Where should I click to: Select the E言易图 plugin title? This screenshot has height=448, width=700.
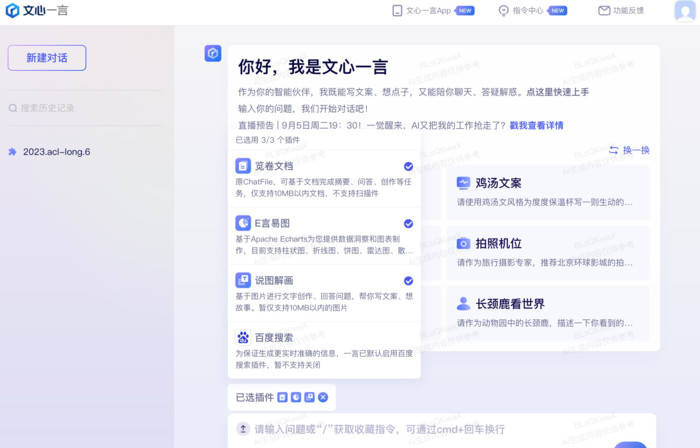click(272, 223)
